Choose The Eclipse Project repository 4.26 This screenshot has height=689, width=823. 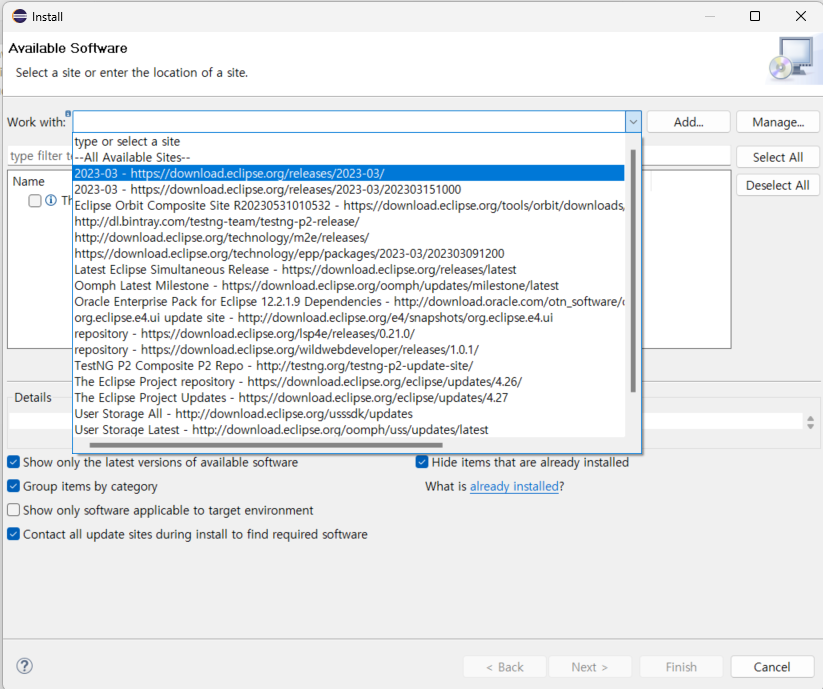pos(349,381)
